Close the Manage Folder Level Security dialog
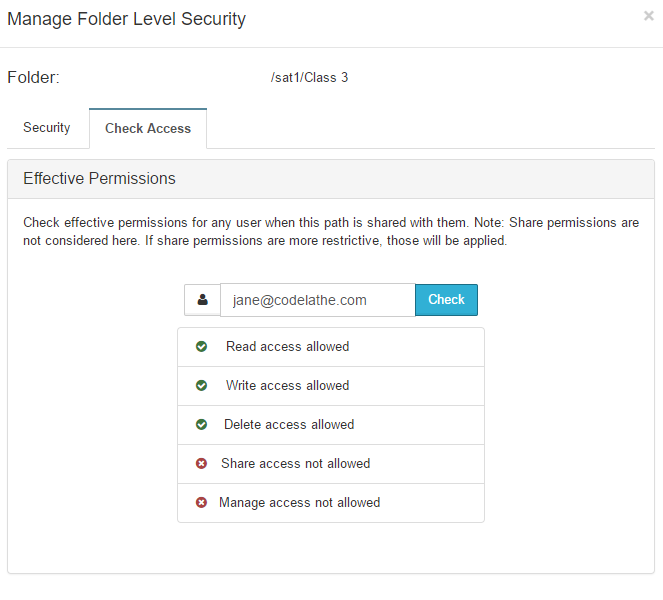This screenshot has width=663, height=600. tap(649, 16)
